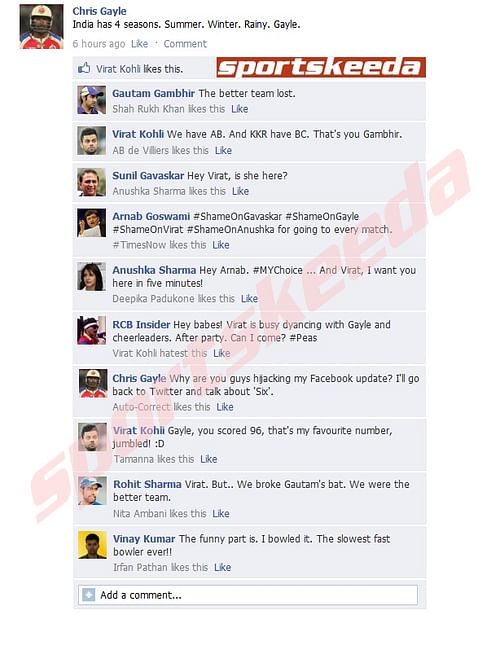The width and height of the screenshot is (500, 668).
Task: Like Gautam Gambhir's comment
Action: [239, 109]
